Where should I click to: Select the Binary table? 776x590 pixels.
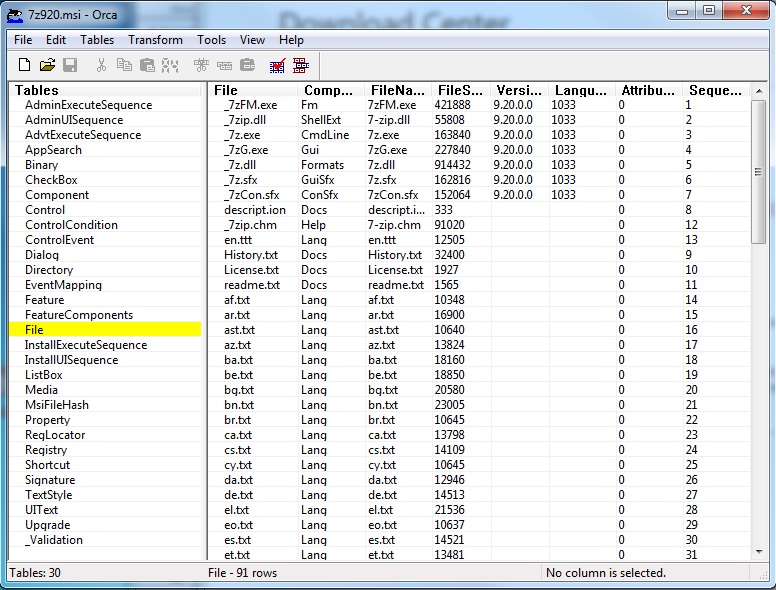(x=42, y=165)
